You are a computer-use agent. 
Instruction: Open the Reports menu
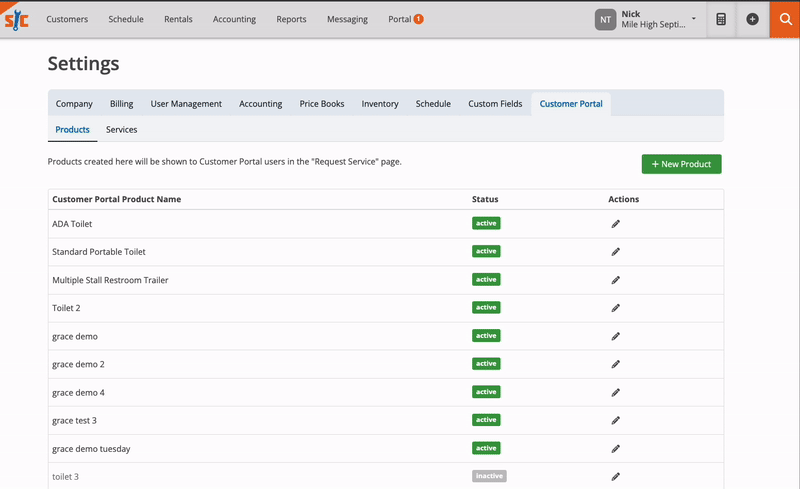pyautogui.click(x=291, y=19)
